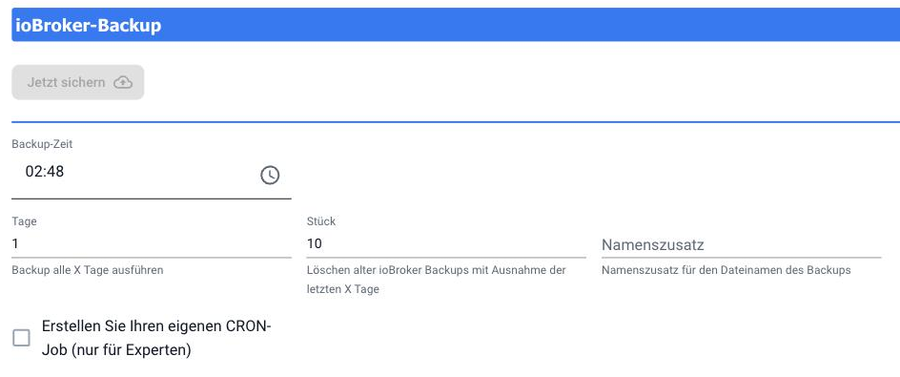Click the Jetzt sichern button
Image resolution: width=900 pixels, height=377 pixels.
point(78,82)
